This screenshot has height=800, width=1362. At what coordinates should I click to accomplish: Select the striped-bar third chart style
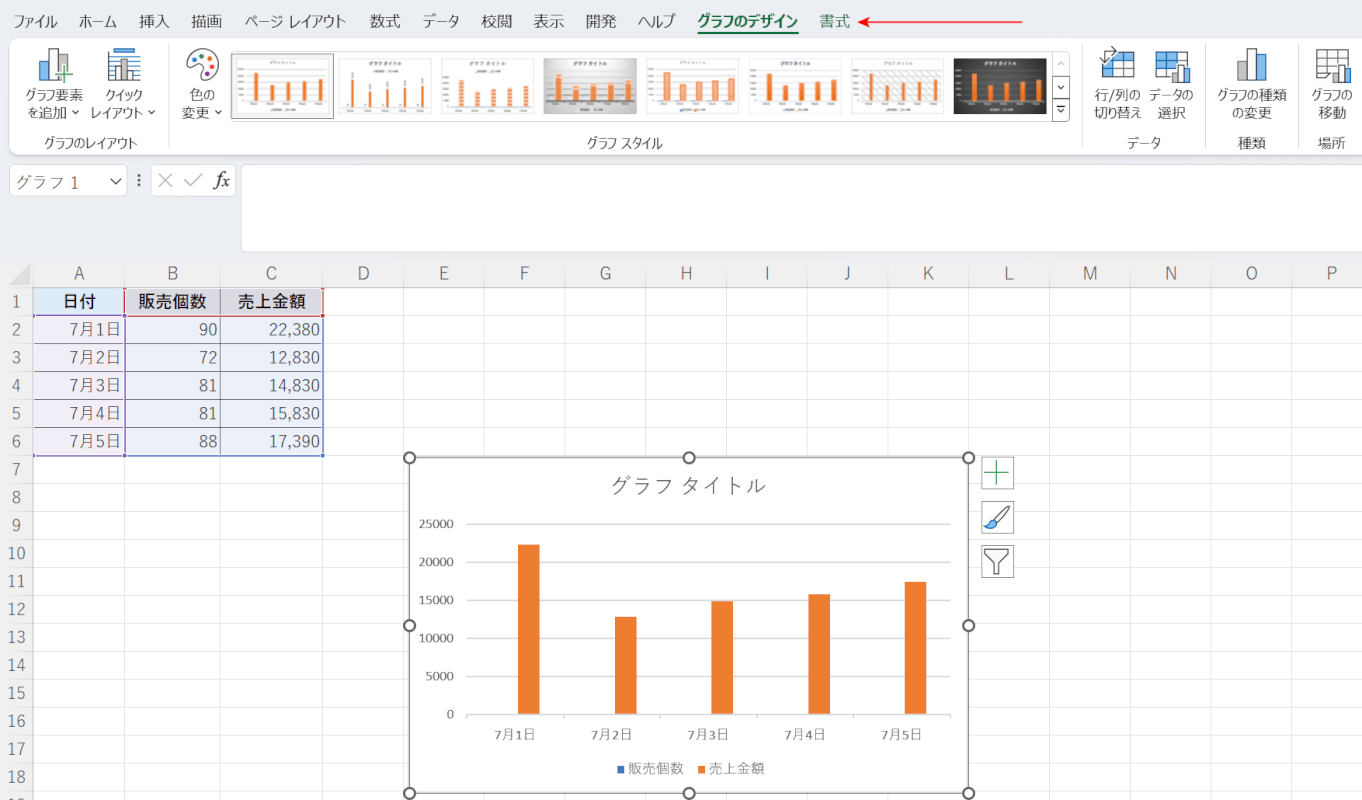tap(488, 86)
